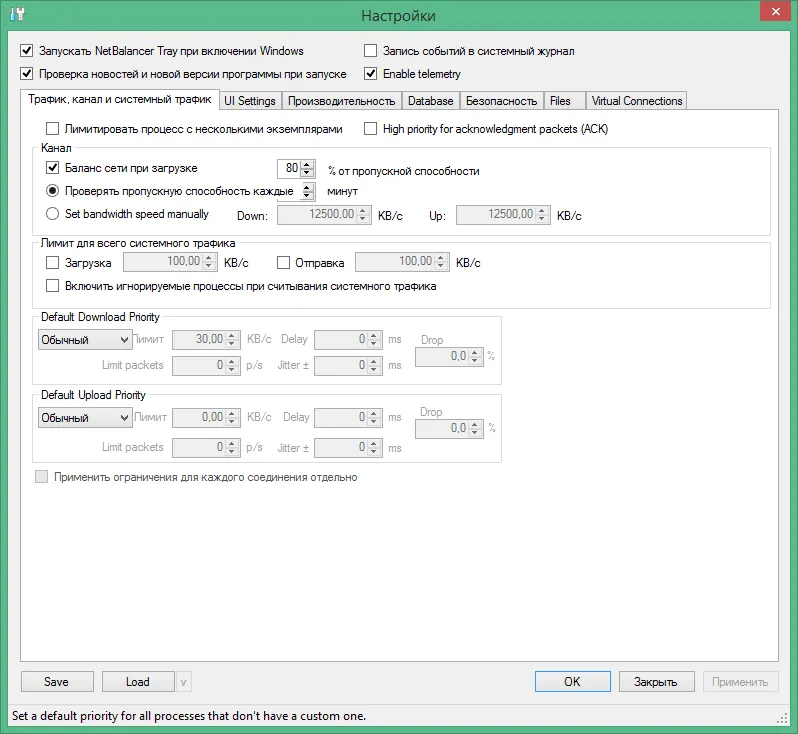
Task: Open Default Download Priority Обычный dropdown
Action: (85, 340)
